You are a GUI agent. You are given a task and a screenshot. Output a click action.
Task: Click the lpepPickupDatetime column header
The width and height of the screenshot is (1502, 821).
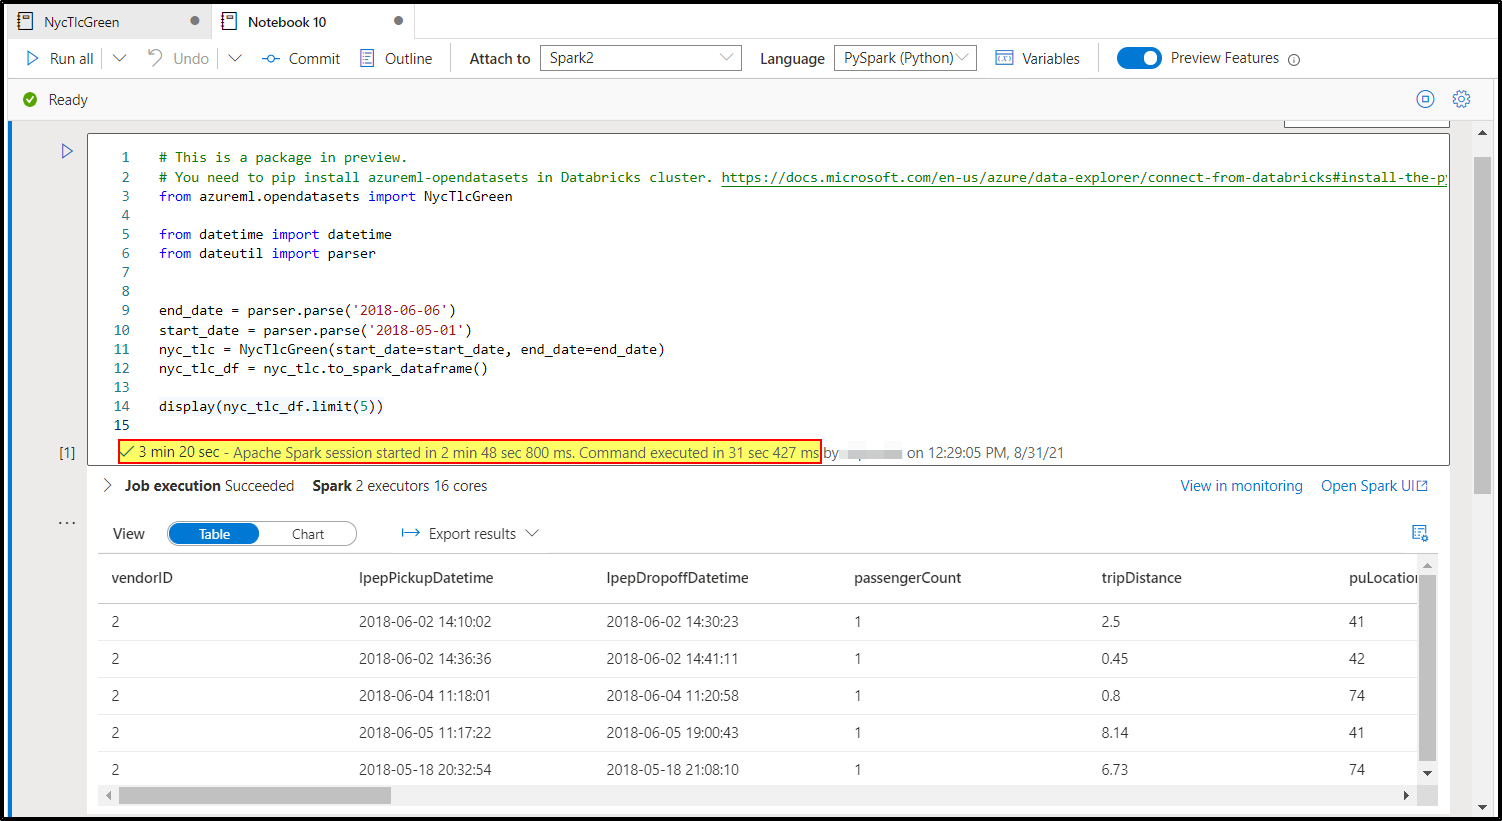[426, 578]
